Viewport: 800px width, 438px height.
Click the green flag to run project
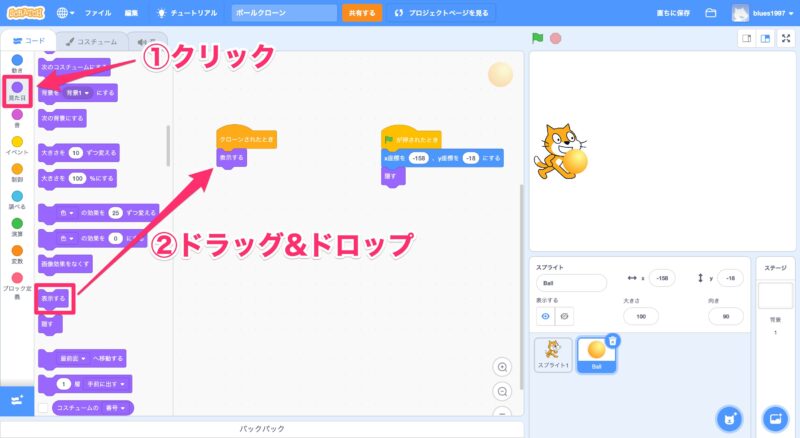(538, 39)
